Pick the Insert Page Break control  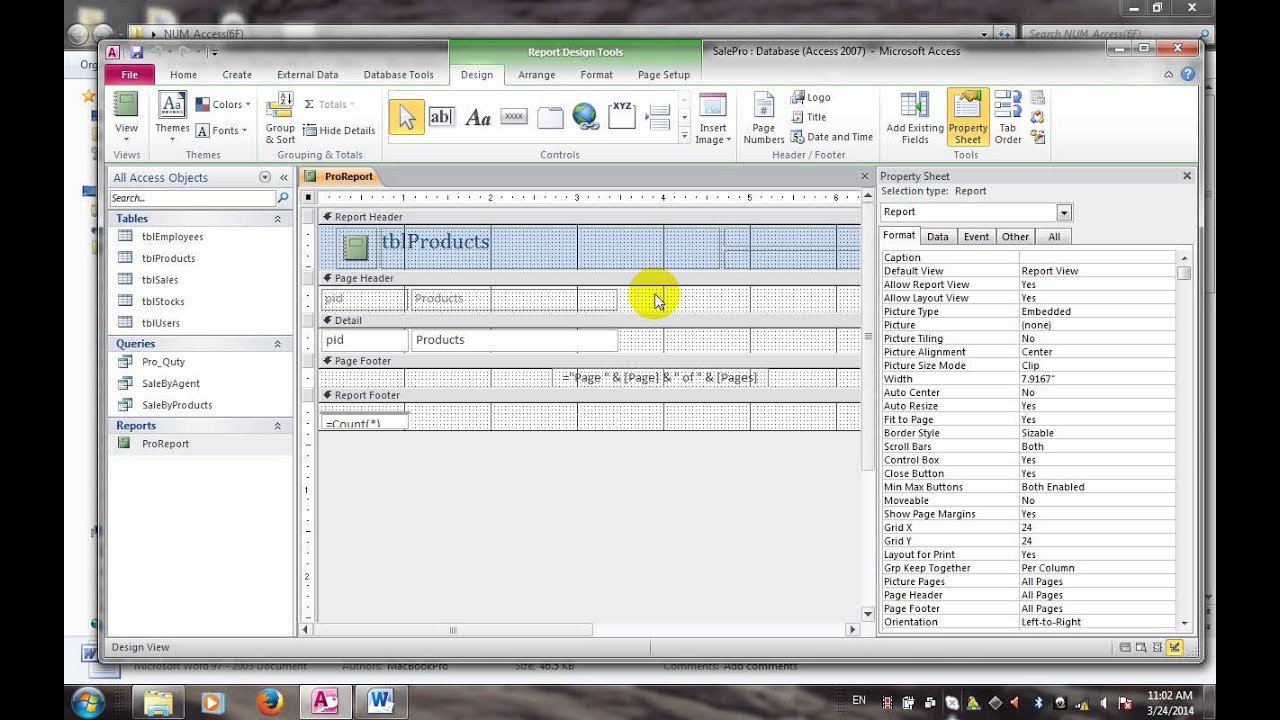pyautogui.click(x=658, y=117)
